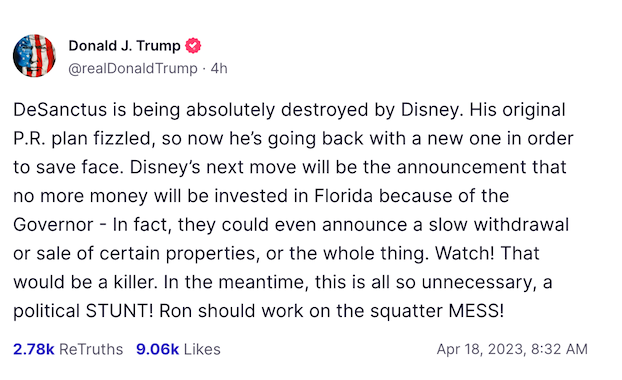Click the word DeSanctus in the post

tap(60, 110)
